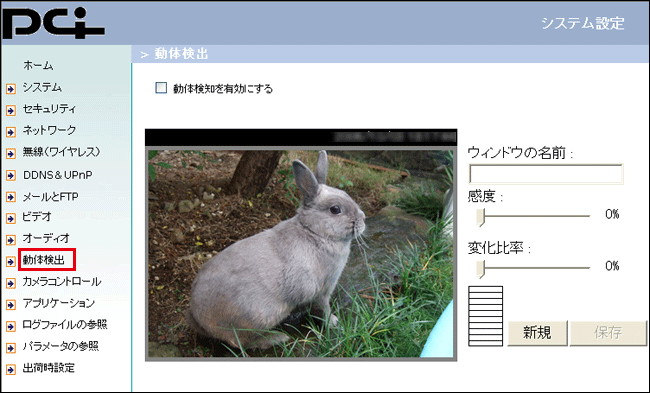This screenshot has width=650, height=393.
Task: Click the 新規 button
Action: point(537,332)
